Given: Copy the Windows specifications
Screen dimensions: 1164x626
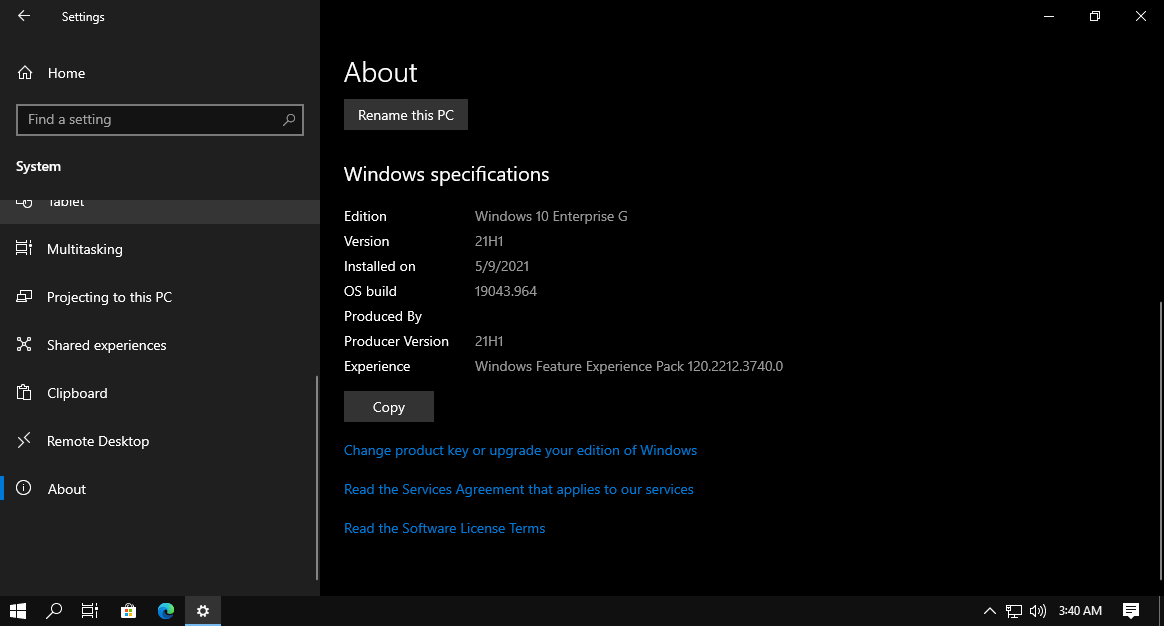Looking at the screenshot, I should pyautogui.click(x=388, y=406).
